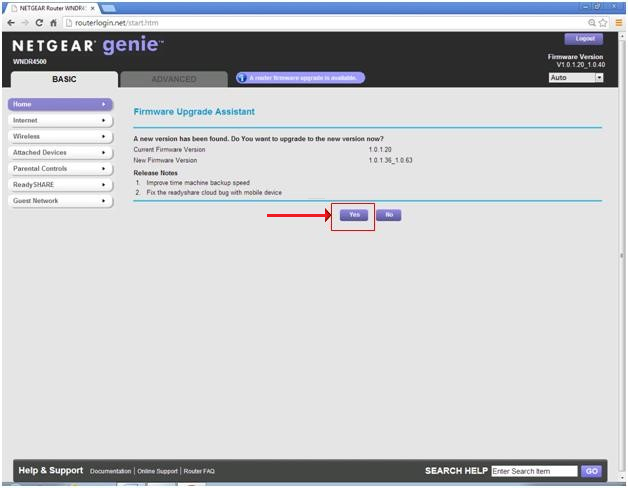628x488 pixels.
Task: Open the Auto language dropdown
Action: pos(576,78)
